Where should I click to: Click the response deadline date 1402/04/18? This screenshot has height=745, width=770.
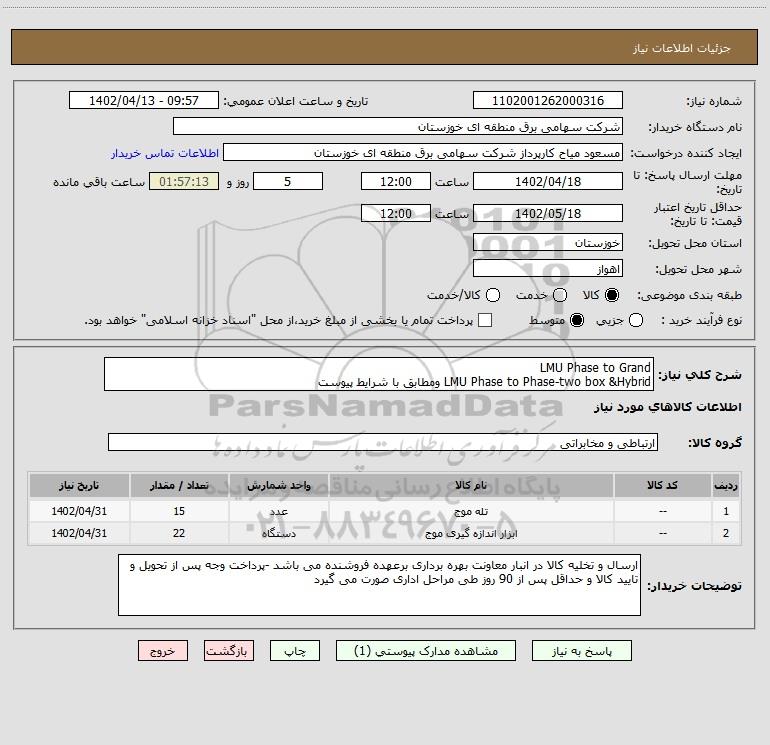(x=548, y=181)
